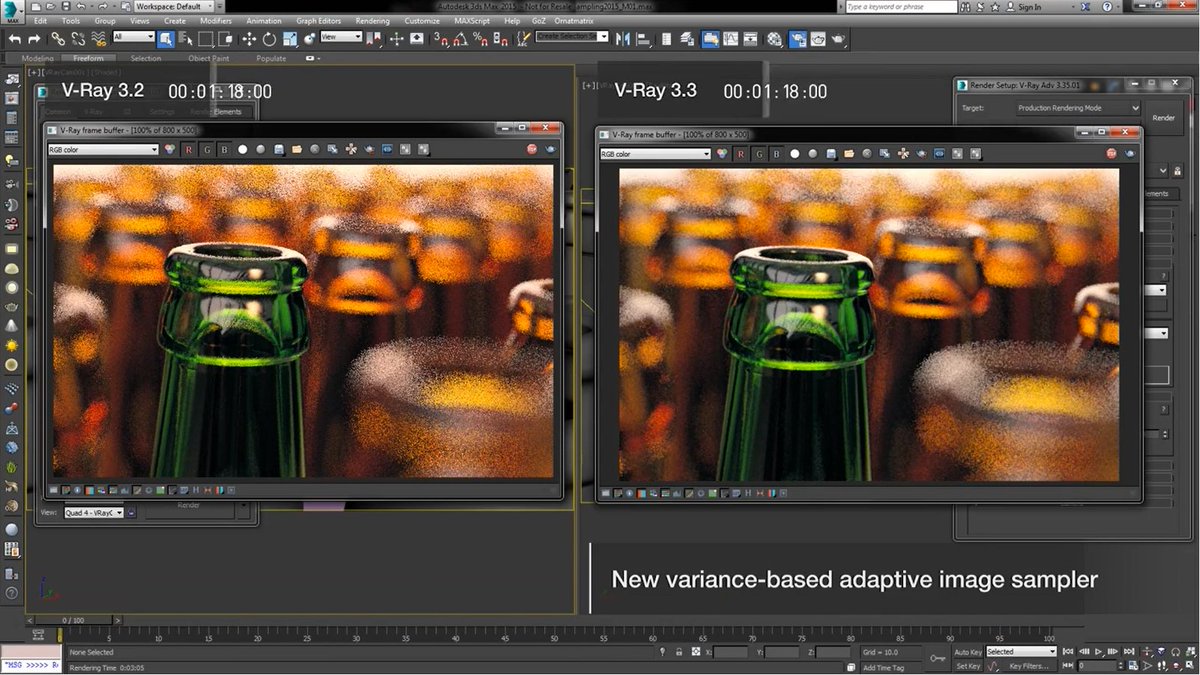Click Play Animation control

click(1099, 652)
